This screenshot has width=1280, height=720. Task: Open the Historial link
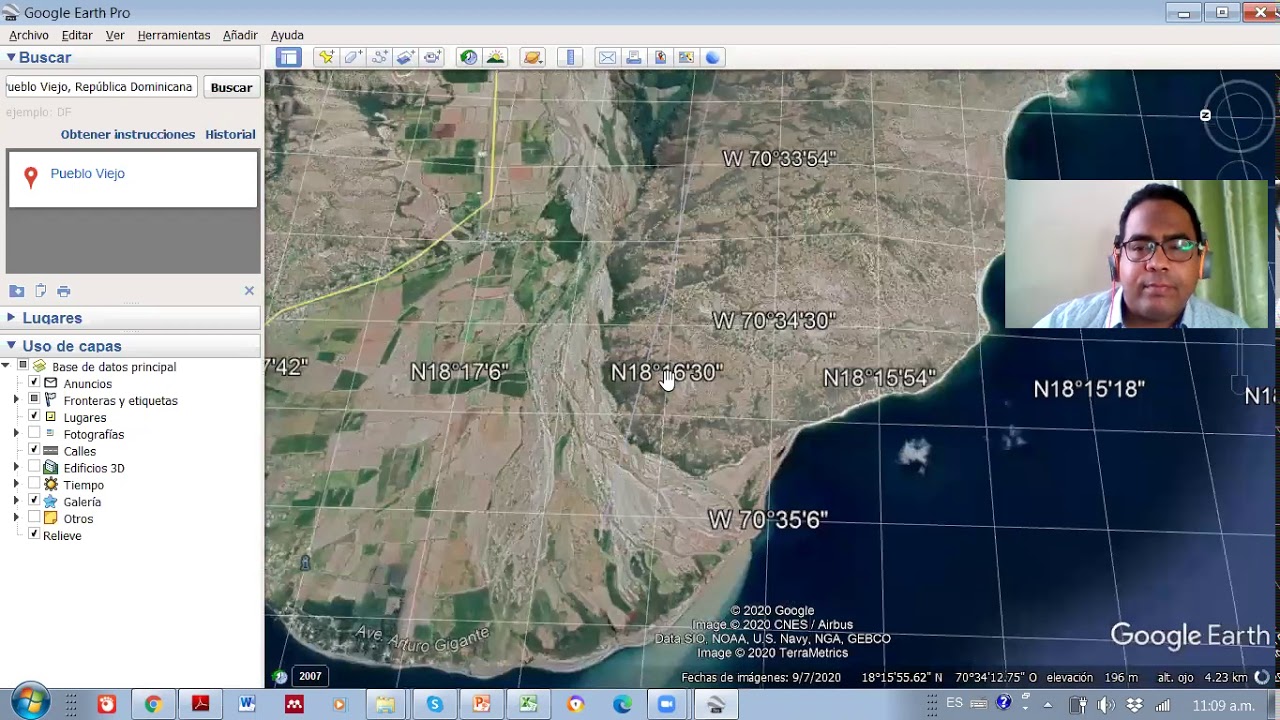click(x=230, y=134)
